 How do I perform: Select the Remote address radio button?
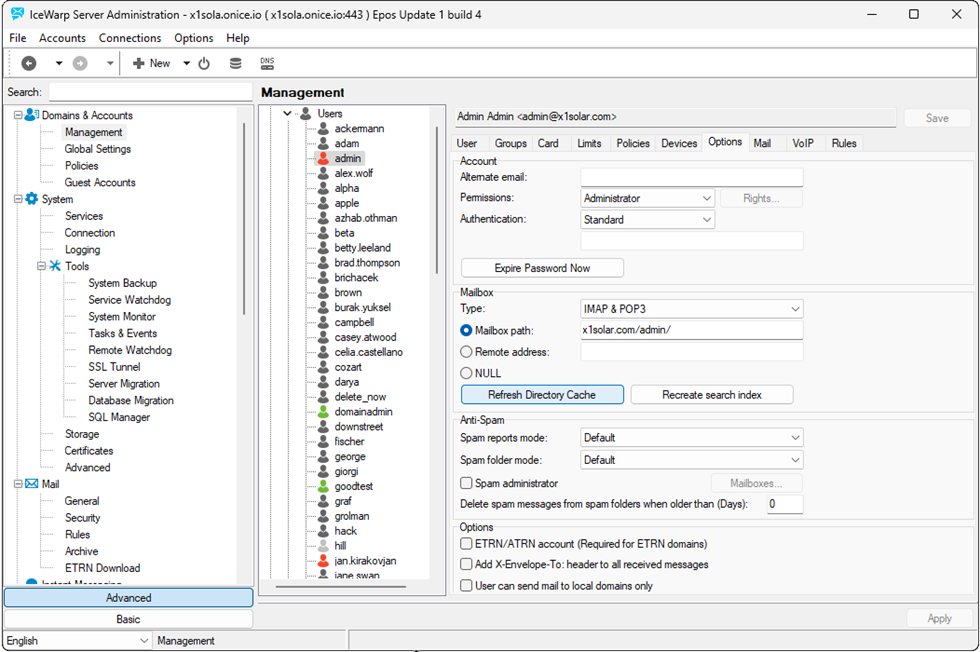click(x=466, y=352)
